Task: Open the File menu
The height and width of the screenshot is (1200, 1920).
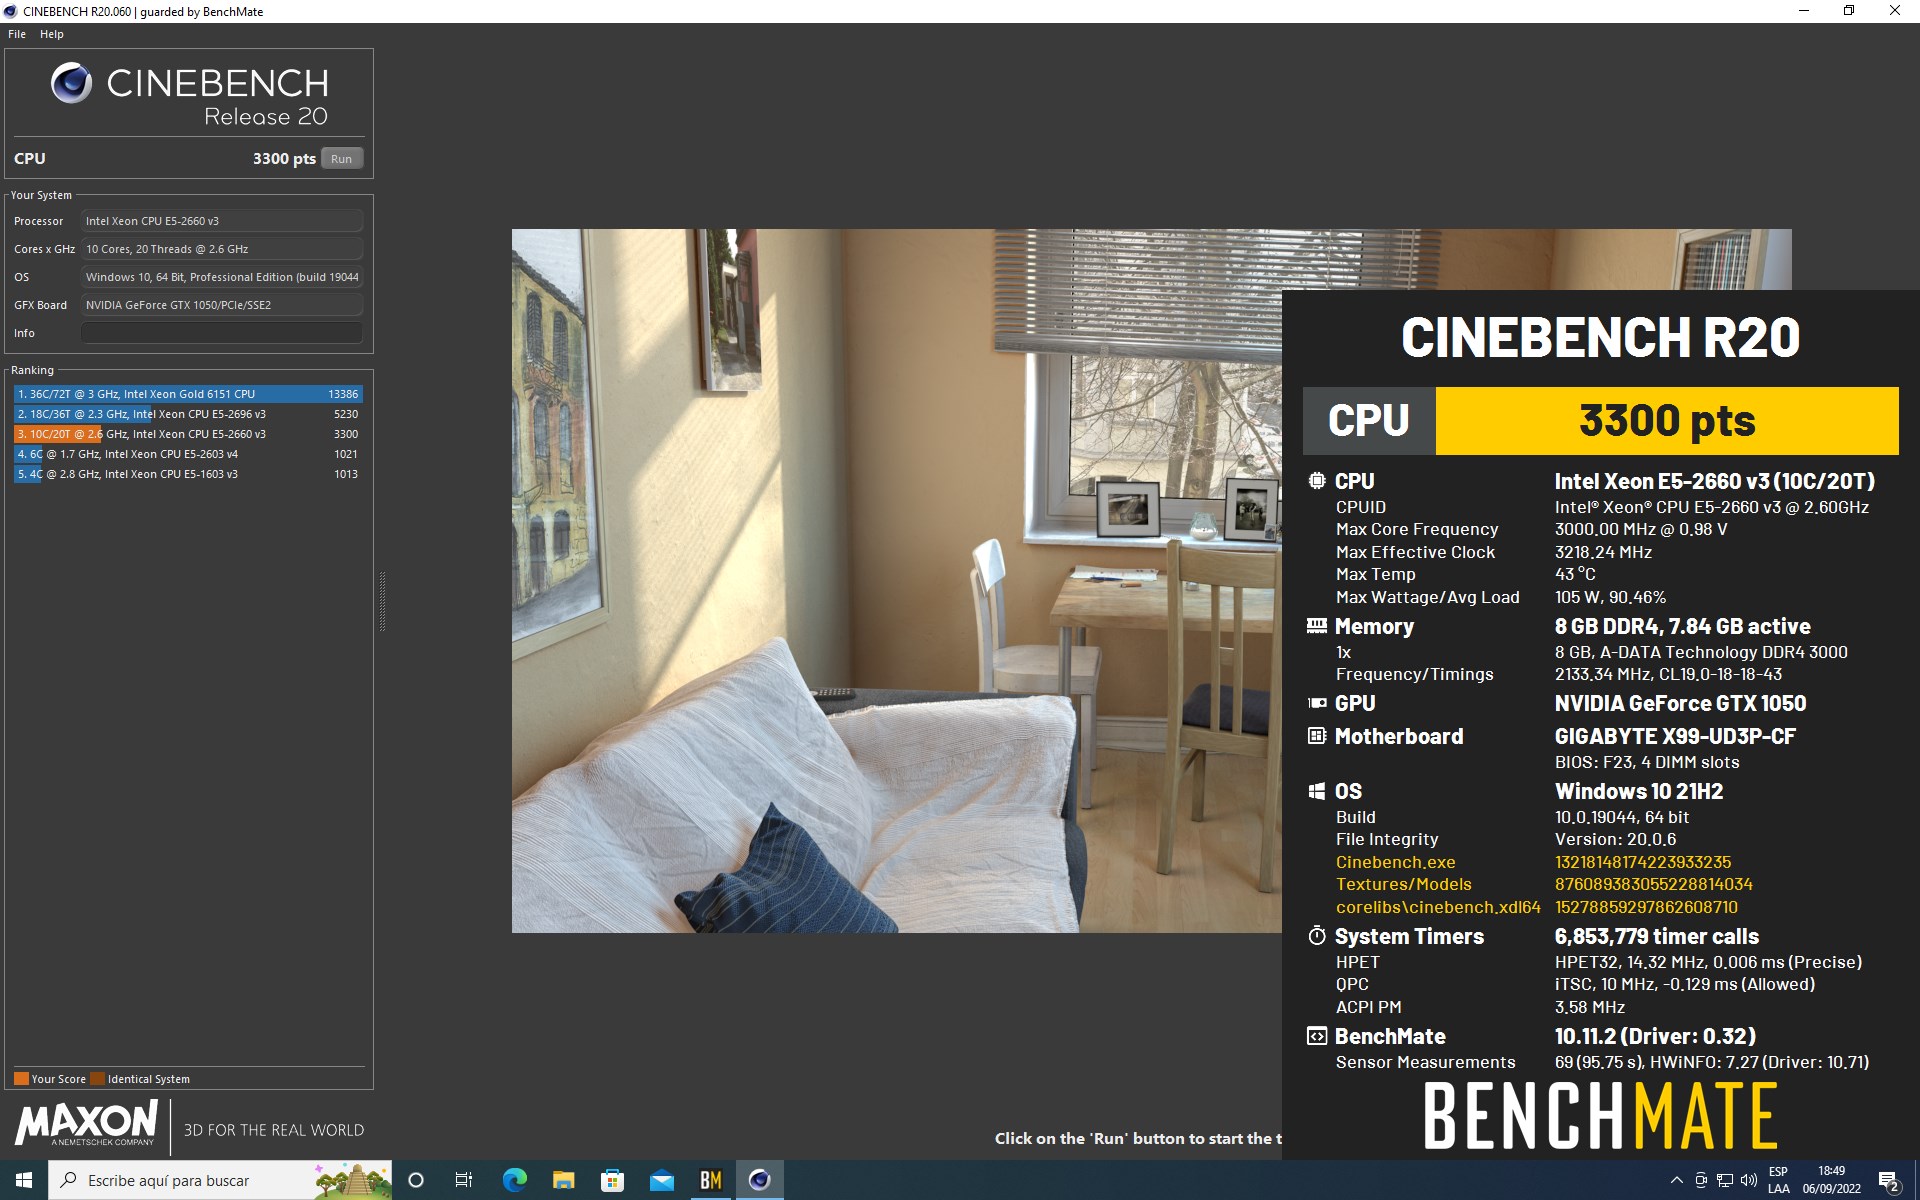Action: point(17,34)
